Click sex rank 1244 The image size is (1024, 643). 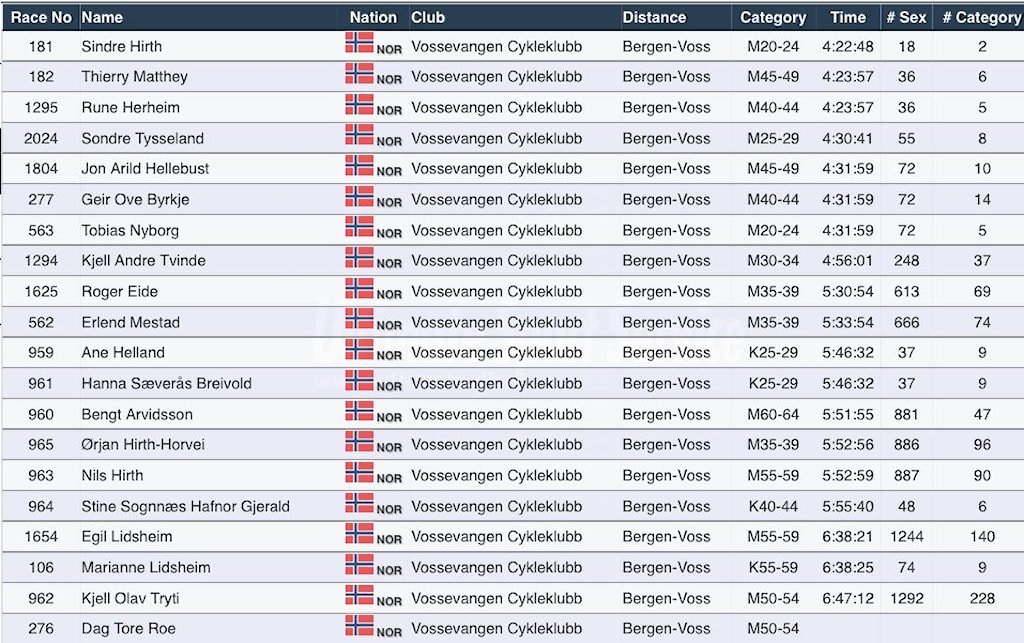point(906,537)
